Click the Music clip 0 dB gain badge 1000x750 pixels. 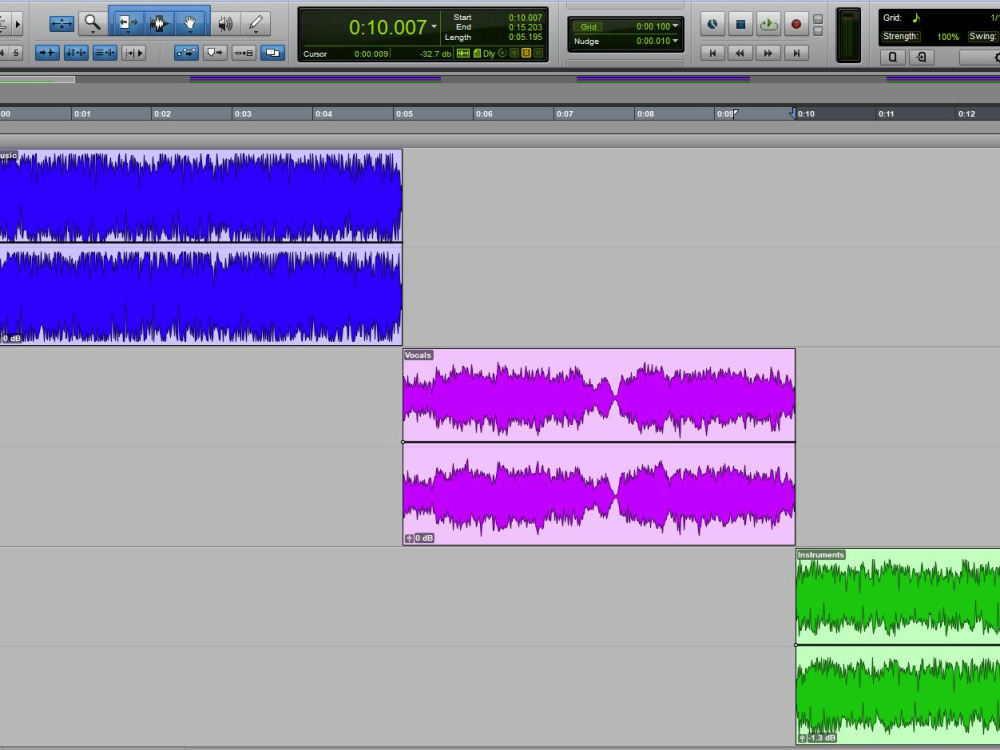pyautogui.click(x=11, y=339)
